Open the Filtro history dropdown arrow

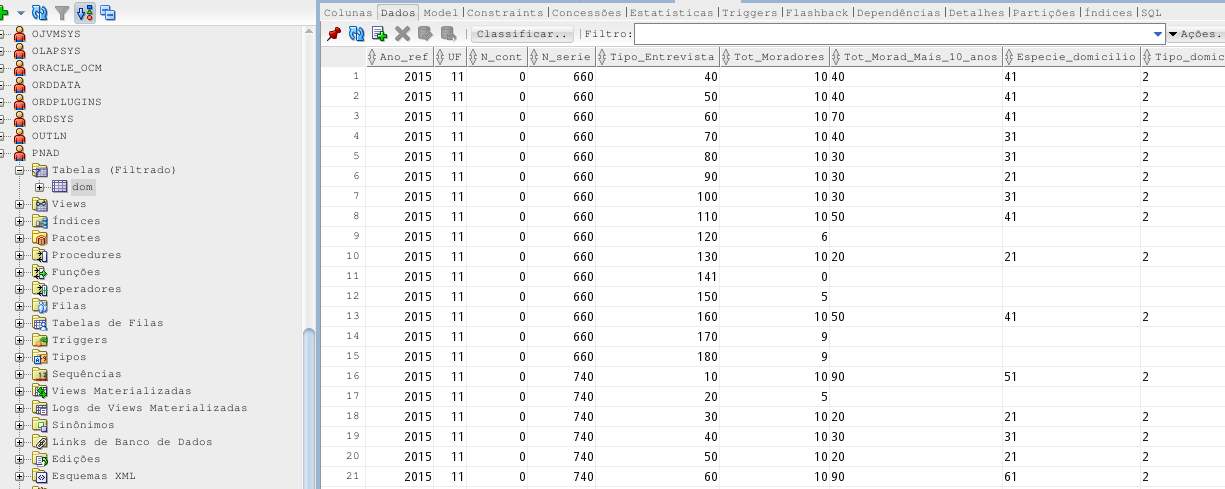[1159, 34]
